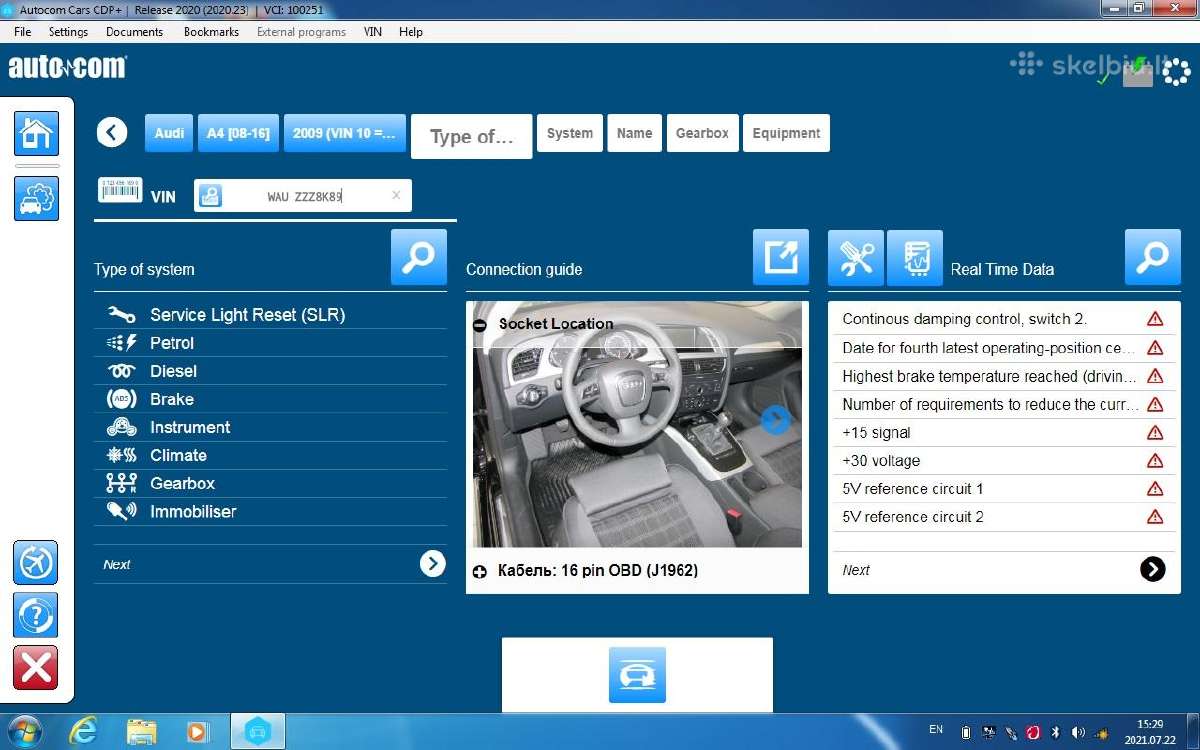The height and width of the screenshot is (750, 1200).
Task: Open the Documents menu
Action: (134, 32)
